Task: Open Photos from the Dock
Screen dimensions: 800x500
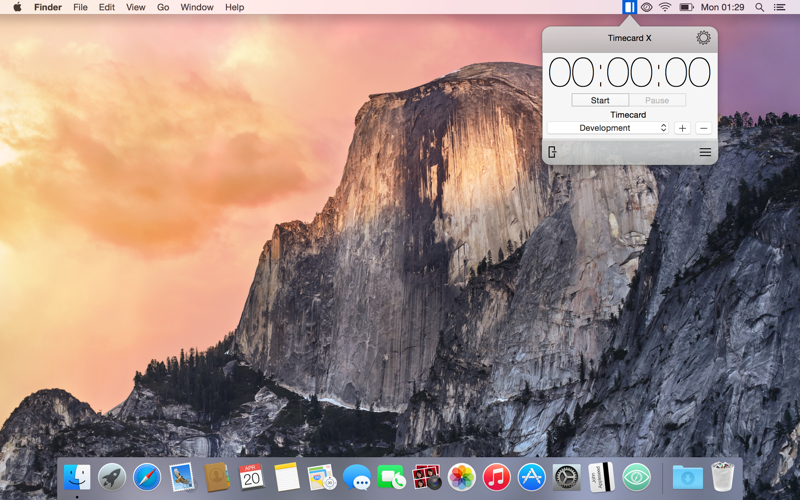Action: [x=461, y=478]
